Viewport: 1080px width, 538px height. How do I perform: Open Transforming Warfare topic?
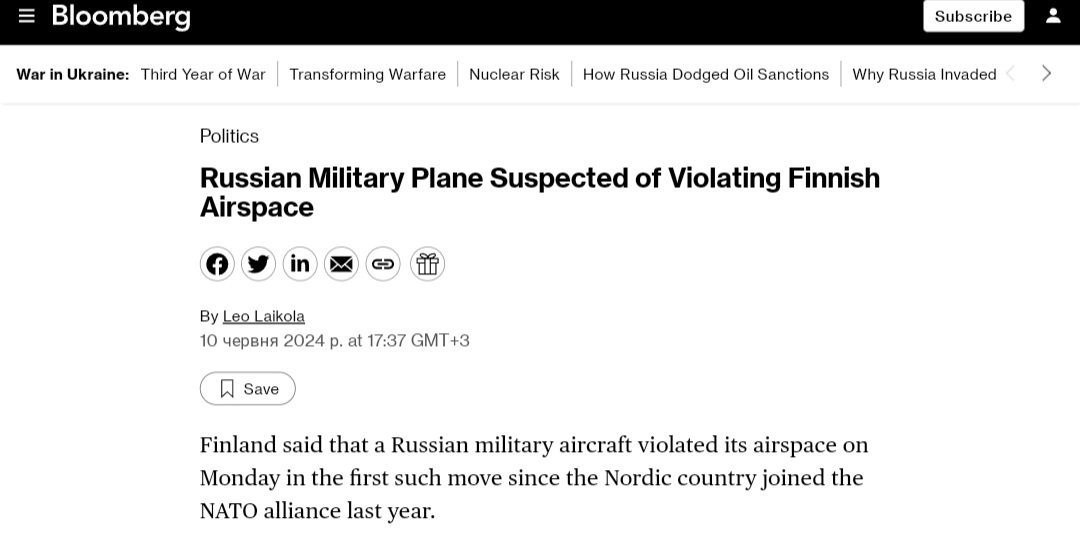tap(367, 74)
